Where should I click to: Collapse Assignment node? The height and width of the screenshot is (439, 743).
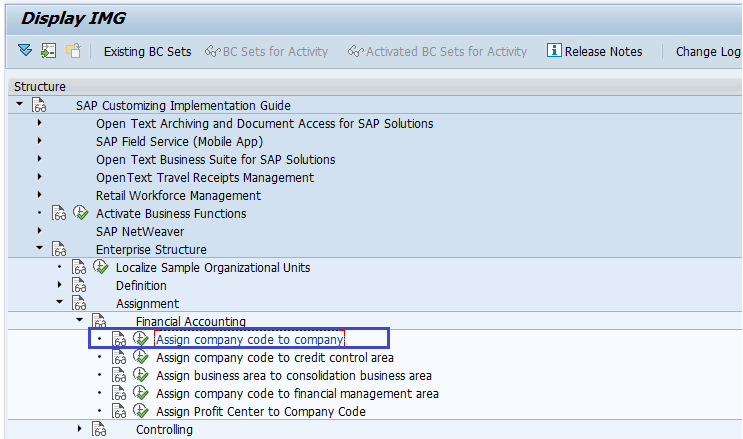59,302
